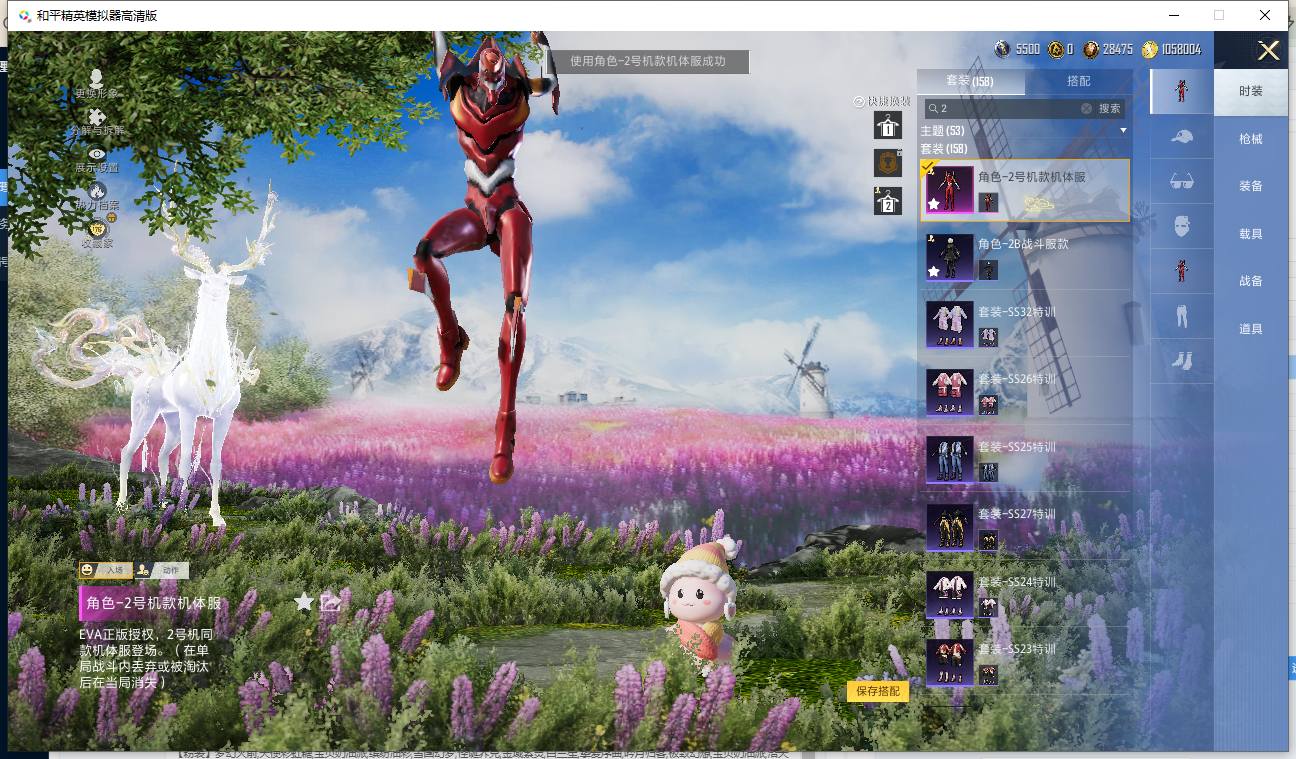1296x759 pixels.
Task: Click small piece icon under 套装-SS27特训
Action: (x=988, y=540)
